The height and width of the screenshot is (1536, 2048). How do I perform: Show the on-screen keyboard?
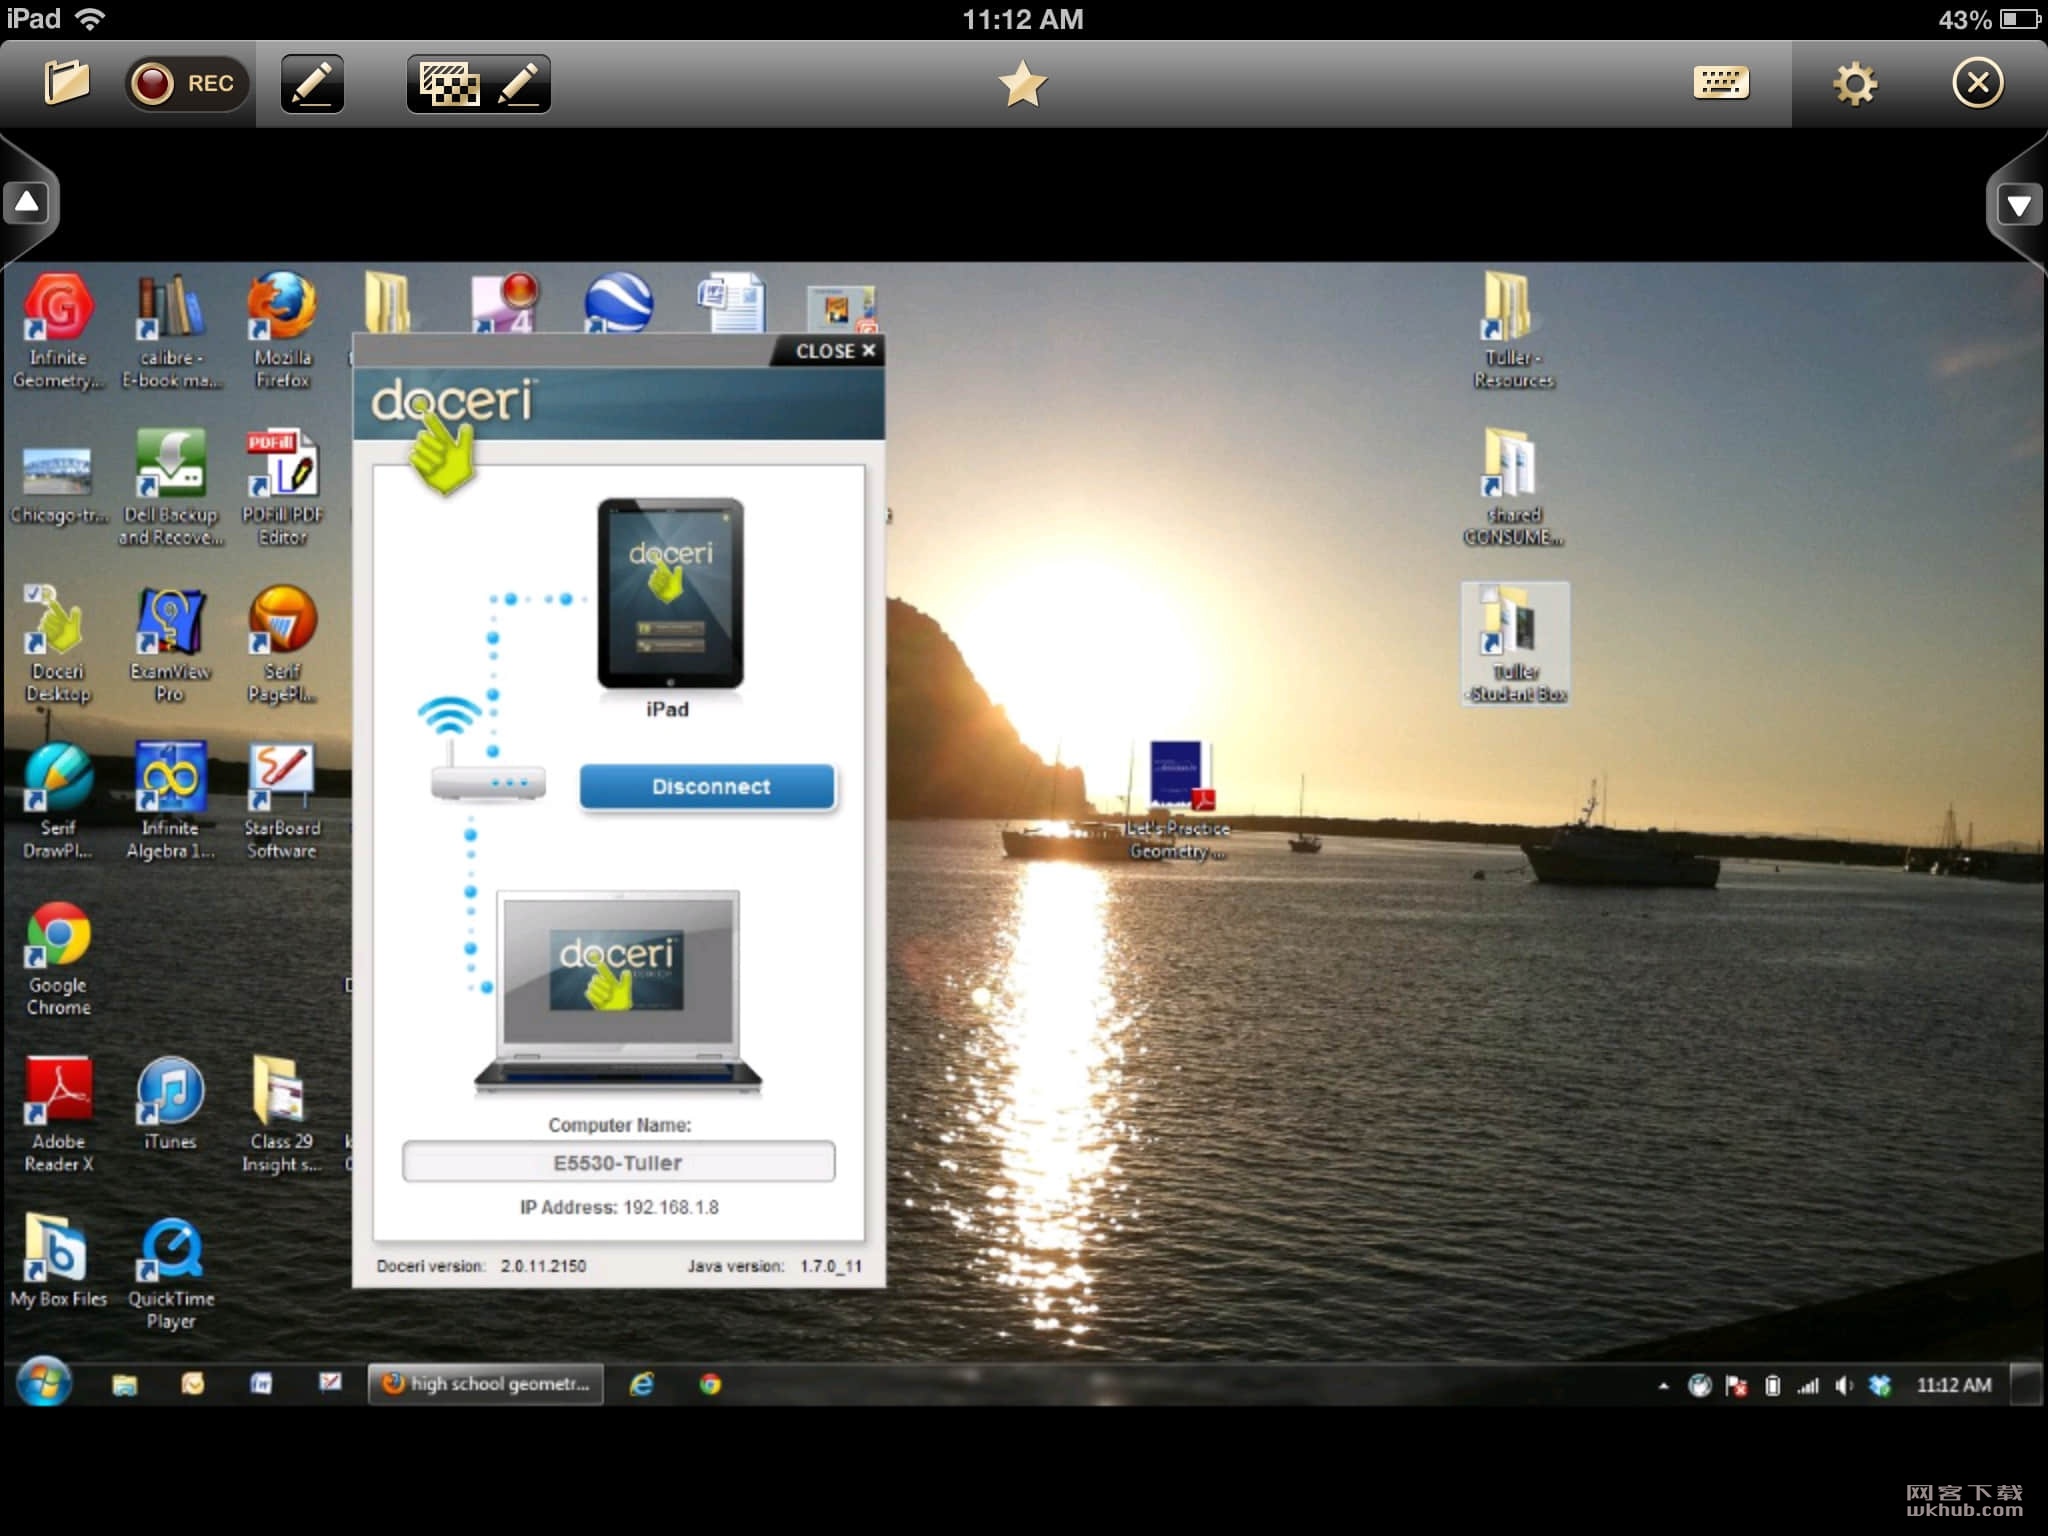[1721, 83]
